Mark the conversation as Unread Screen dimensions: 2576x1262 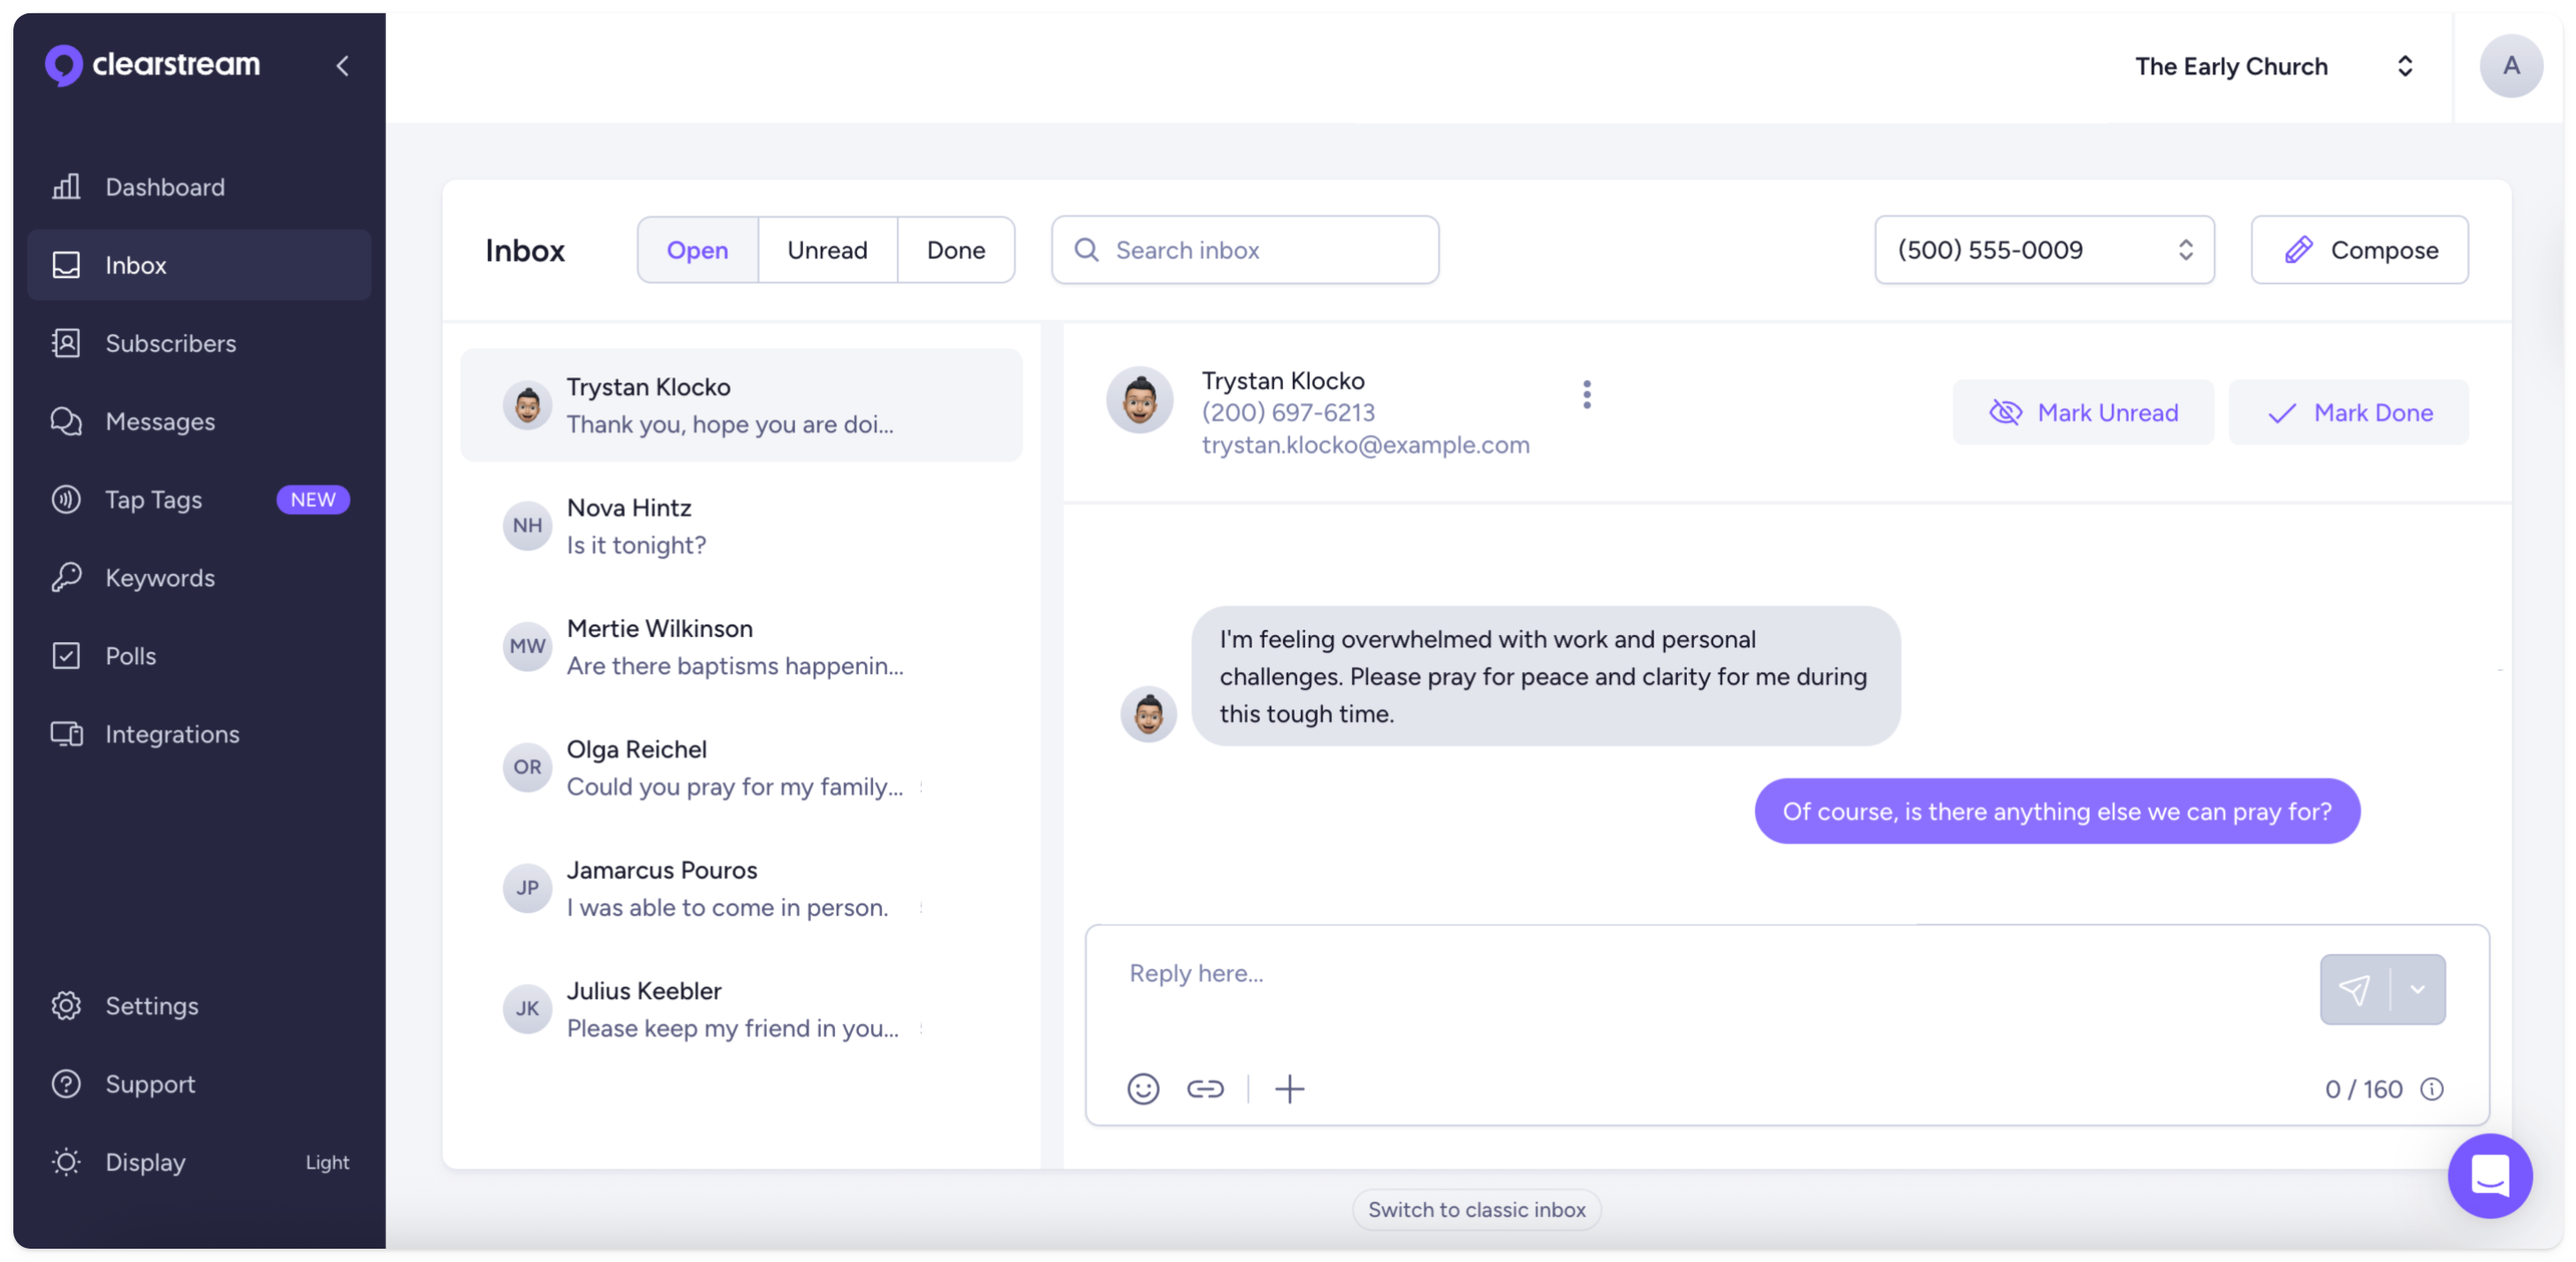(x=2083, y=412)
